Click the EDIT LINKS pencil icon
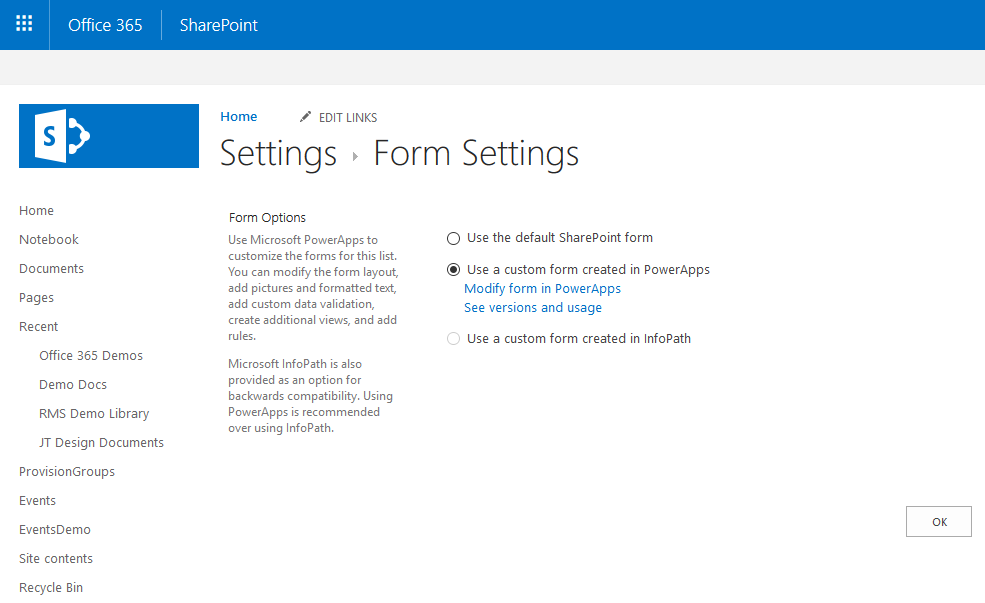Viewport: 985px width, 603px height. tap(305, 117)
